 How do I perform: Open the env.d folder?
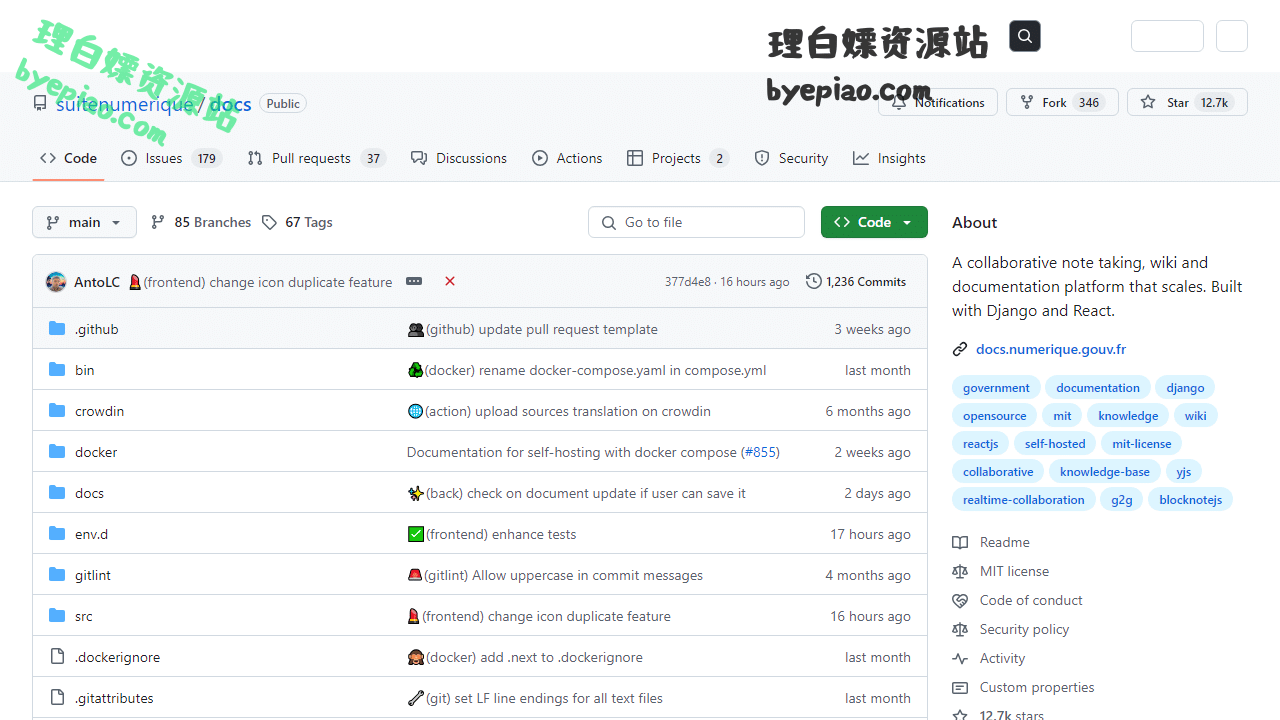(x=91, y=534)
